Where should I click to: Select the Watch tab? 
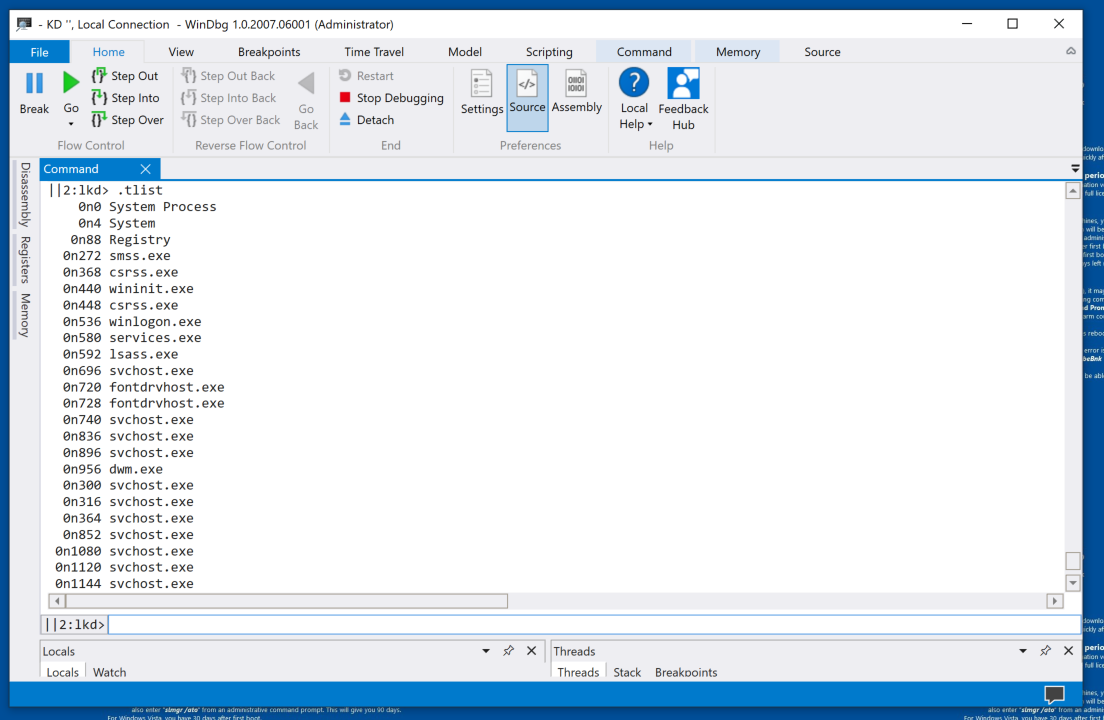pos(109,672)
